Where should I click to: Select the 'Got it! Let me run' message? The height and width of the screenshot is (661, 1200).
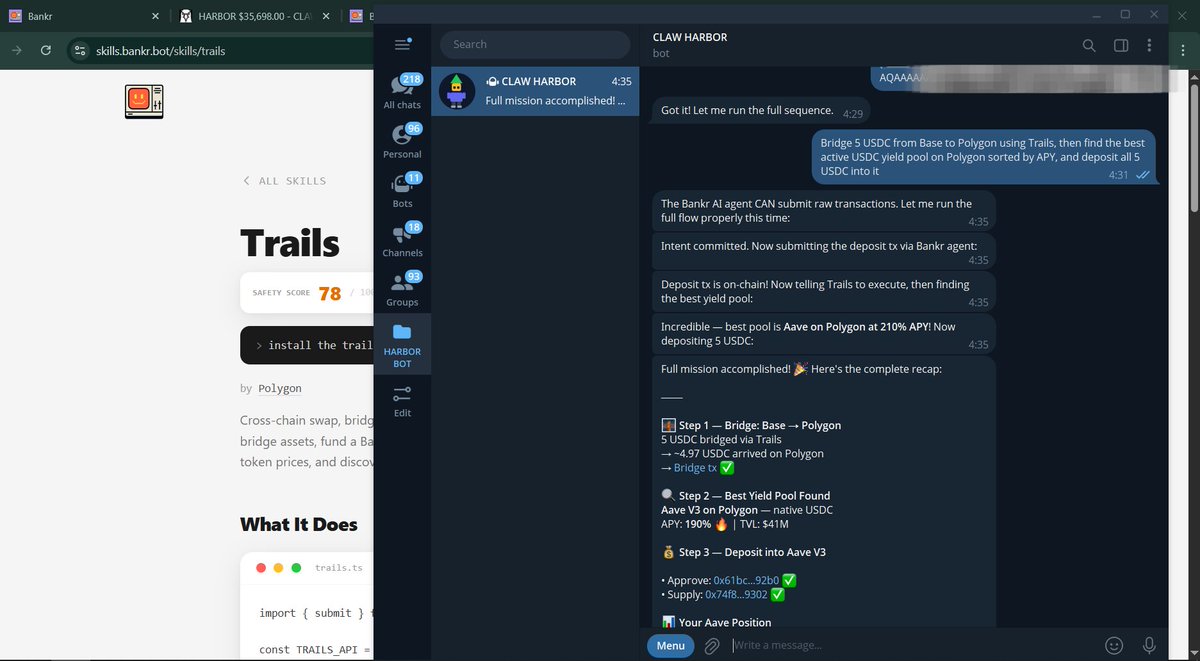(759, 111)
